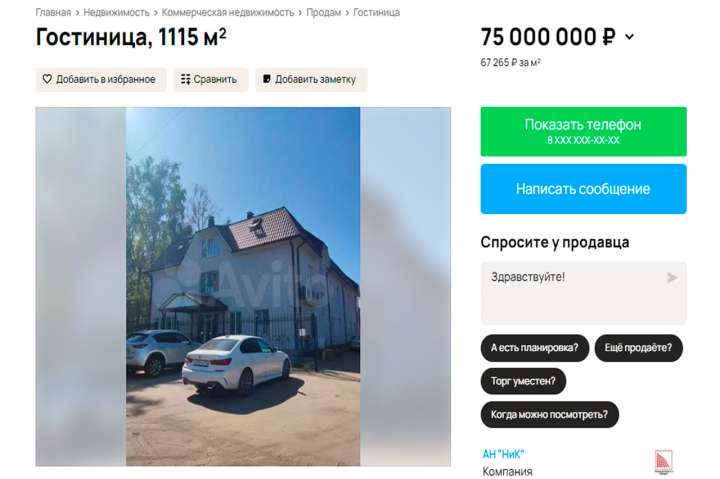Open the Гостиница breadcrumb
Viewport: 720px width, 479px height.
click(x=377, y=12)
